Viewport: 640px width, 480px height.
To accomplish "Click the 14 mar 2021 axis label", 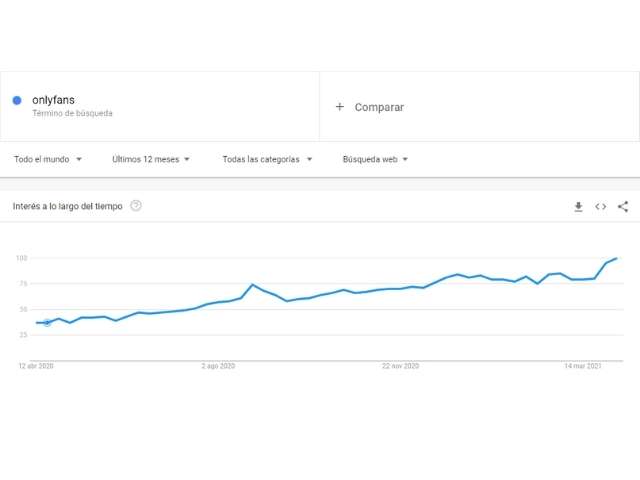I will coord(581,367).
